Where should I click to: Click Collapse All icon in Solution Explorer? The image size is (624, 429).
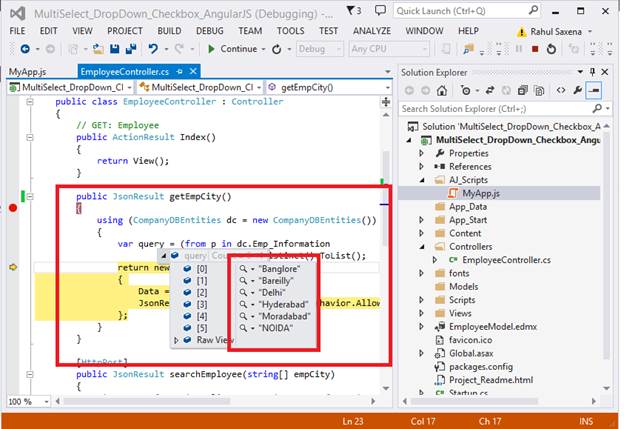pyautogui.click(x=522, y=90)
